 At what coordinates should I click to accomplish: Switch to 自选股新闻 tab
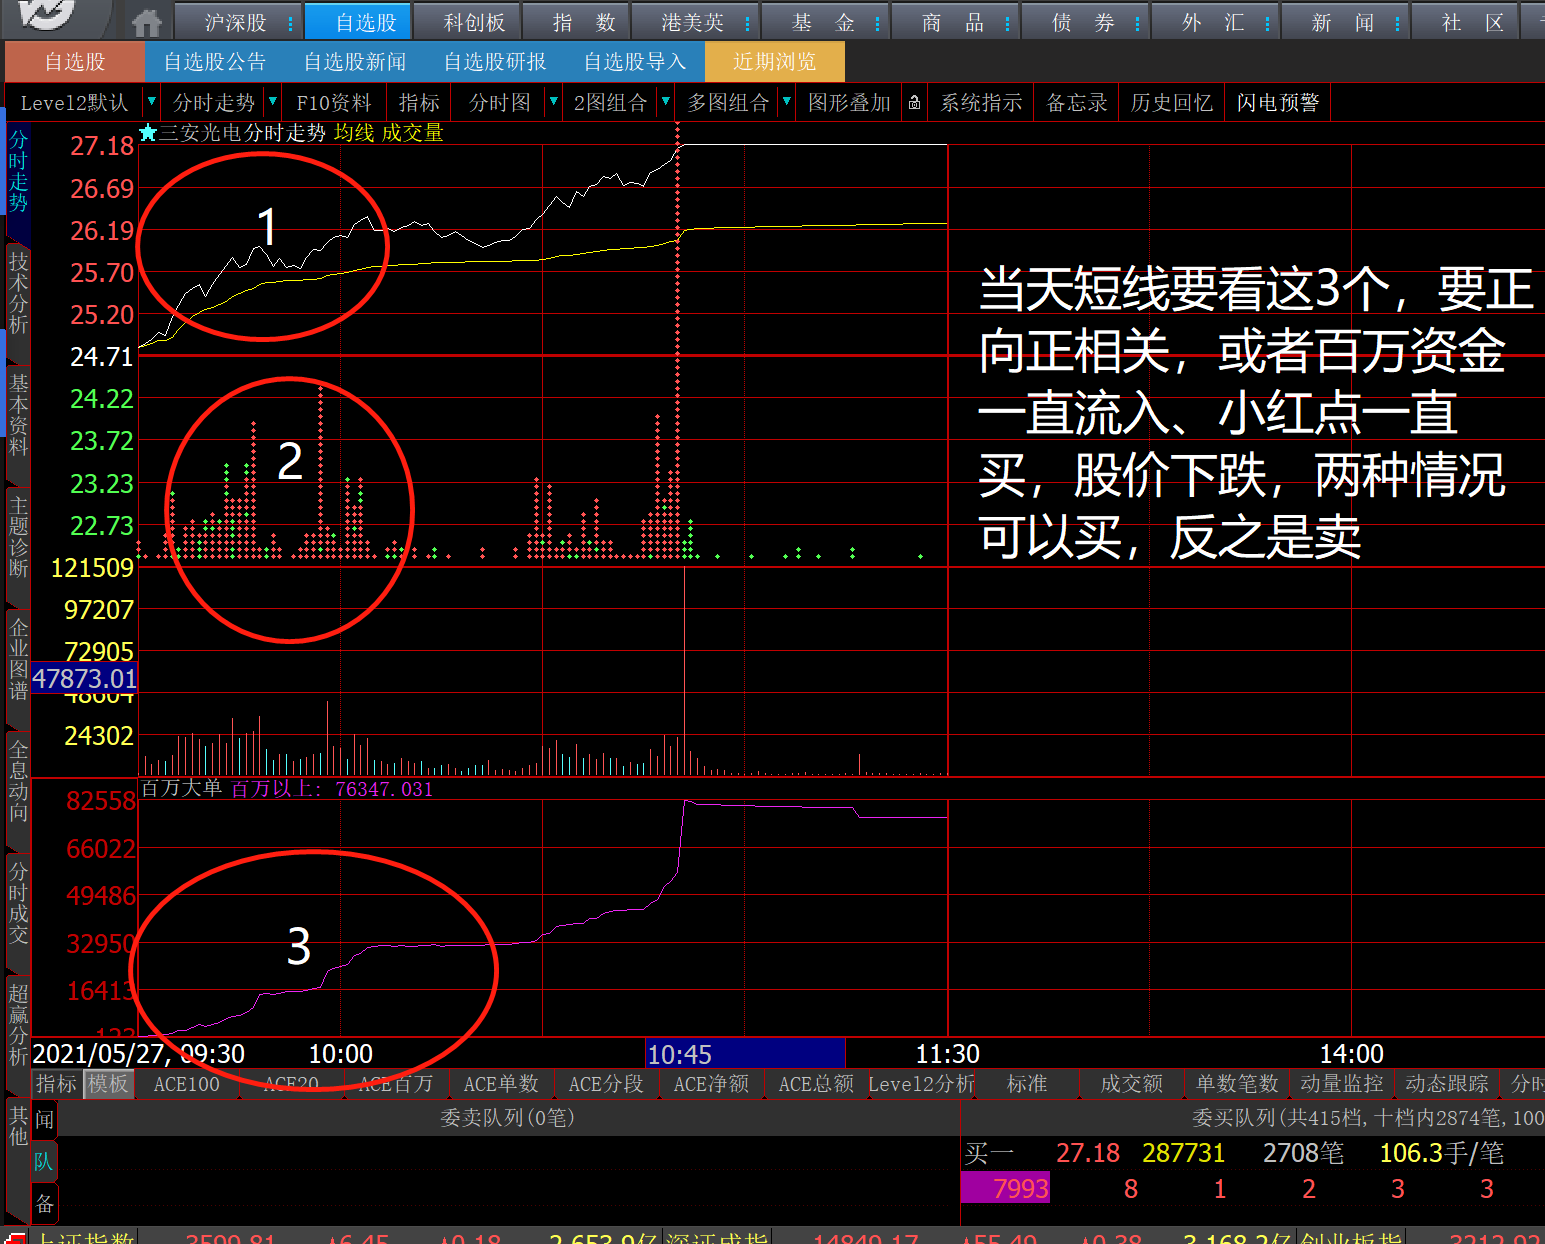pyautogui.click(x=355, y=62)
